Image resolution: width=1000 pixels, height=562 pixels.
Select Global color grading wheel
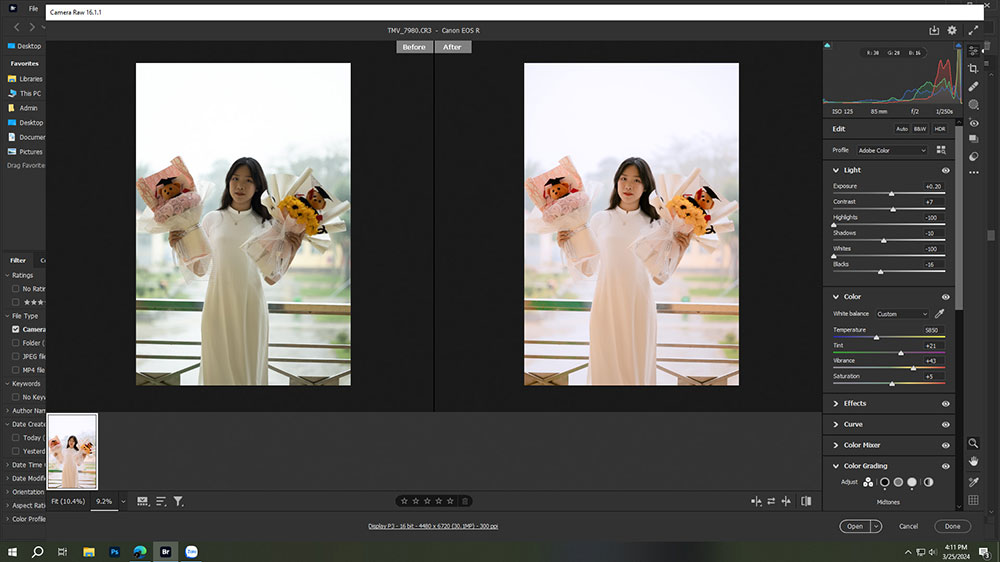[929, 482]
